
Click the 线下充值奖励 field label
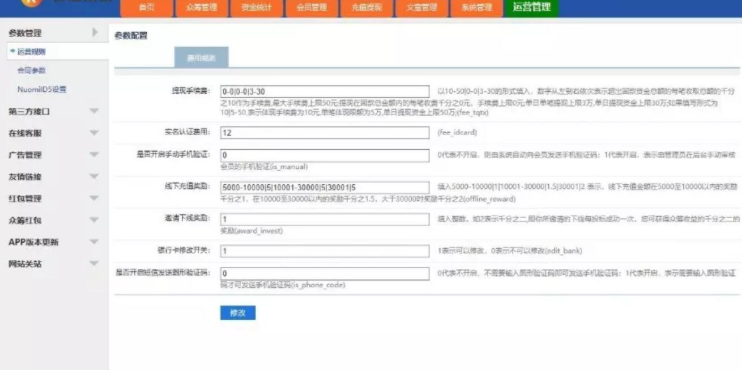pyautogui.click(x=187, y=186)
